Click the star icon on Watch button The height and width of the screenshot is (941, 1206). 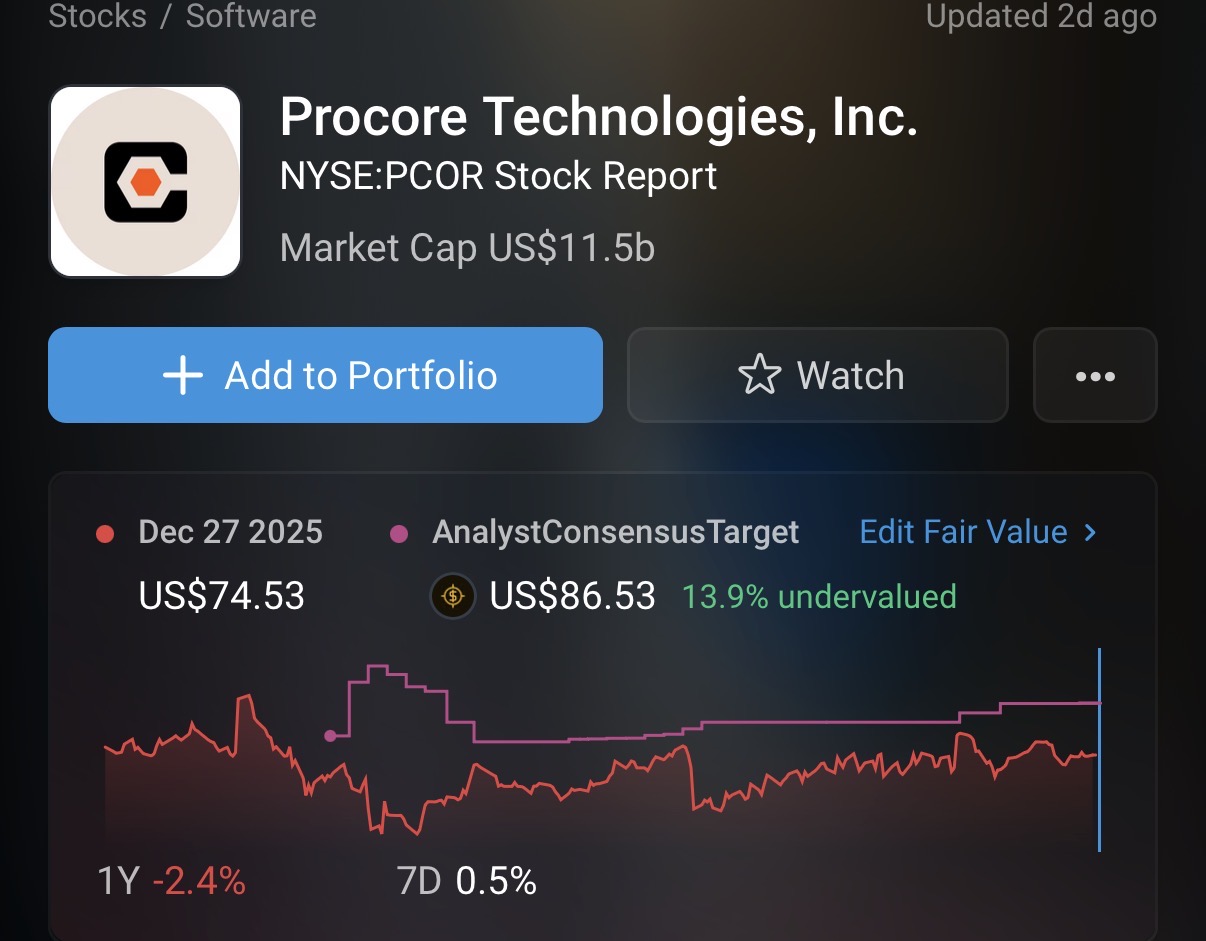click(759, 376)
